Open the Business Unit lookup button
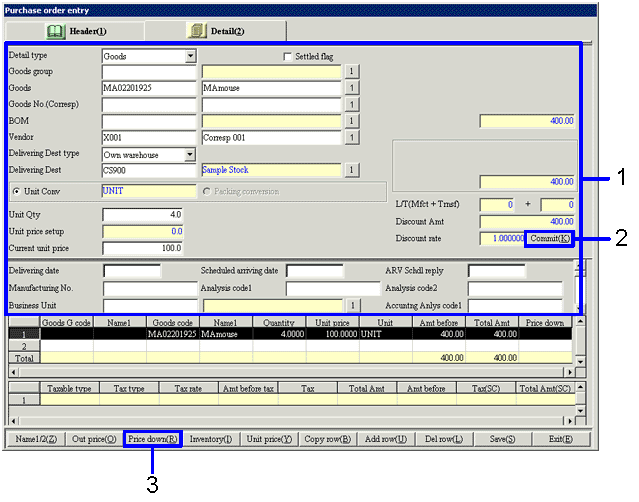The height and width of the screenshot is (502, 639). pos(353,305)
